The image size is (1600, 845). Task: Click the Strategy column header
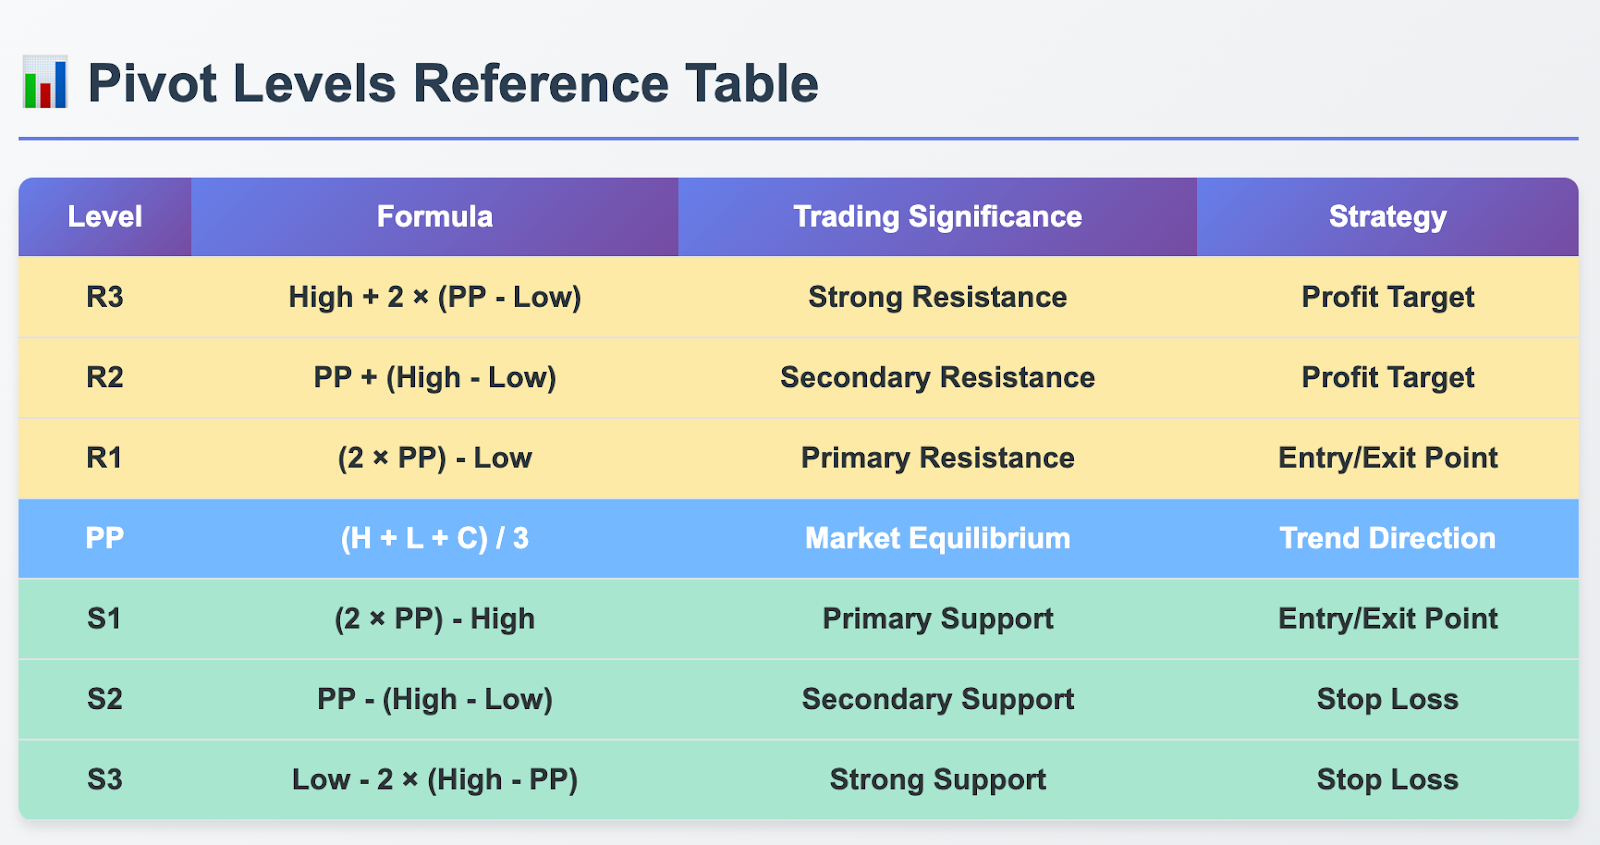[x=1388, y=217]
